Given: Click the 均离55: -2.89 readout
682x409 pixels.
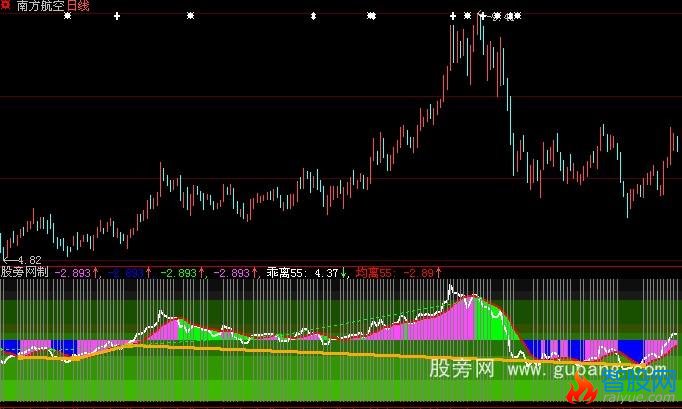Looking at the screenshot, I should click(x=395, y=273).
